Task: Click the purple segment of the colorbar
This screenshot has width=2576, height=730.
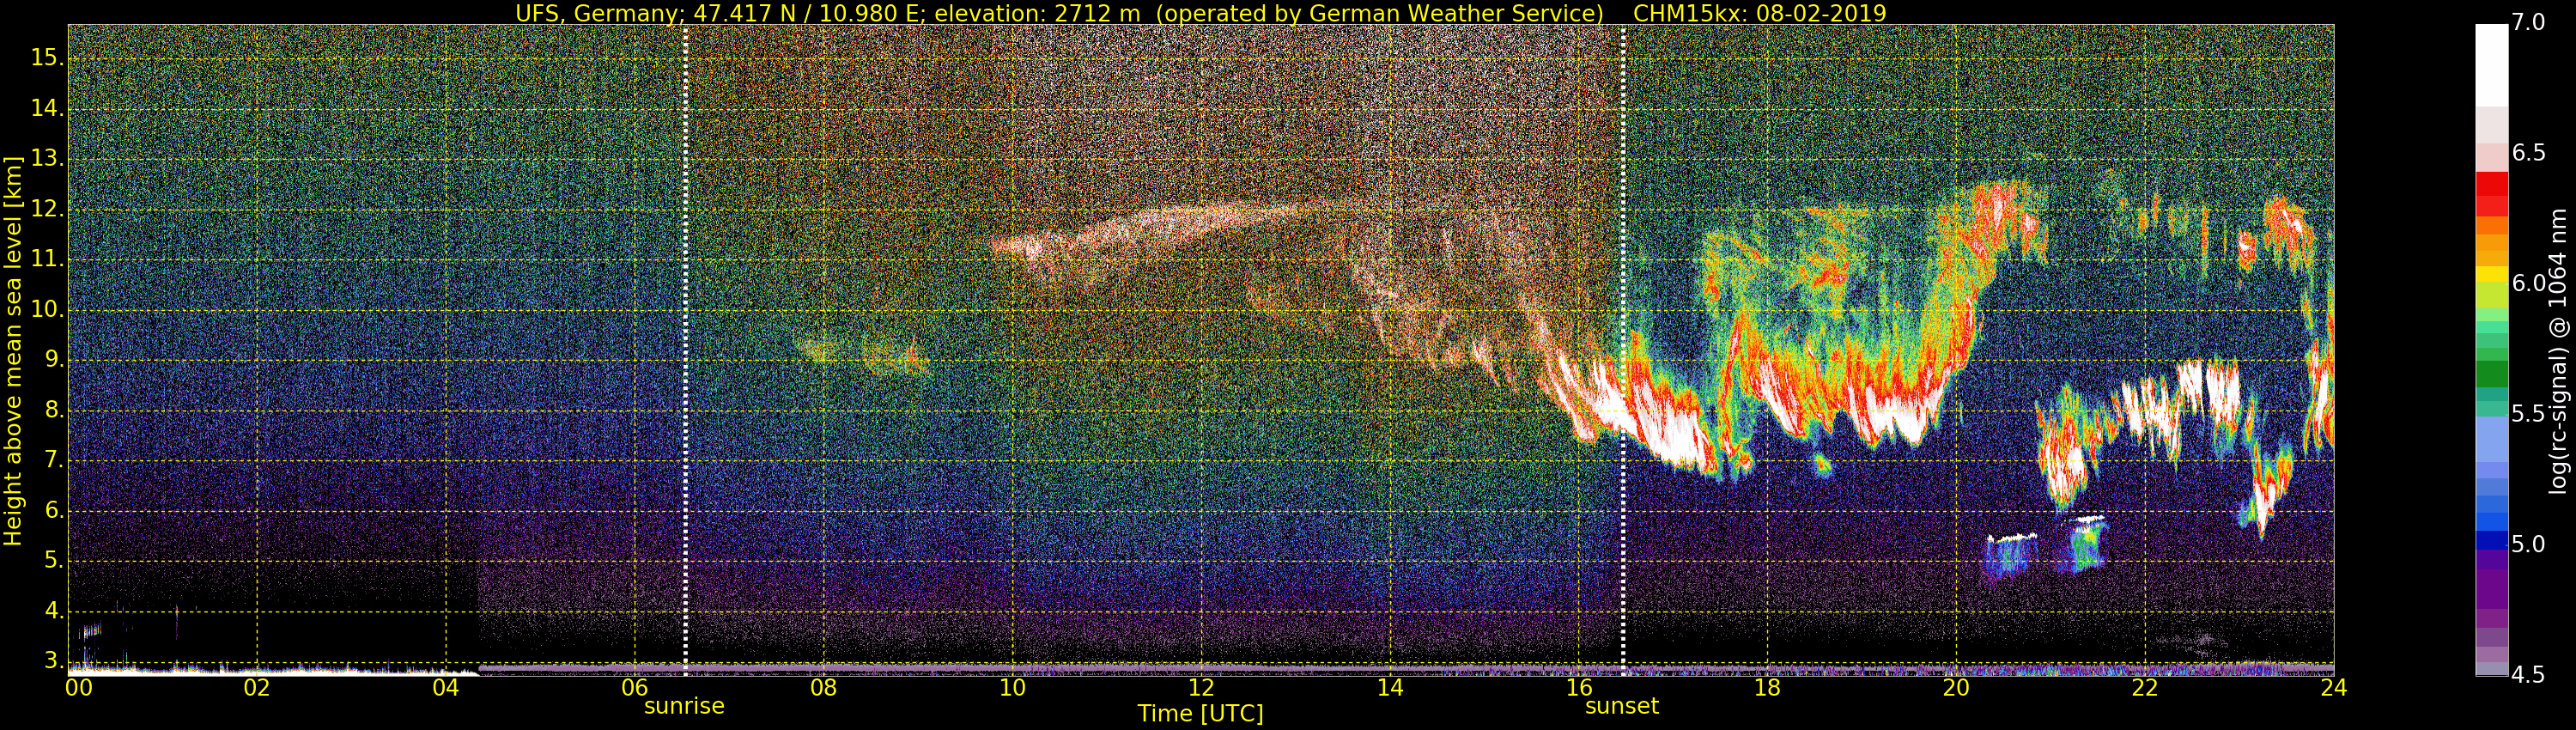Action: (2491, 590)
